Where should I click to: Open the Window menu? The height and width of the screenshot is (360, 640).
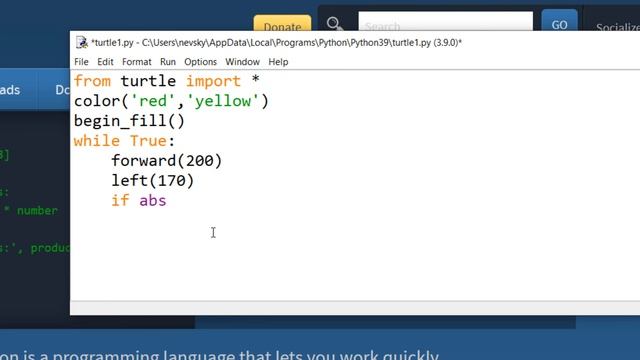[242, 62]
